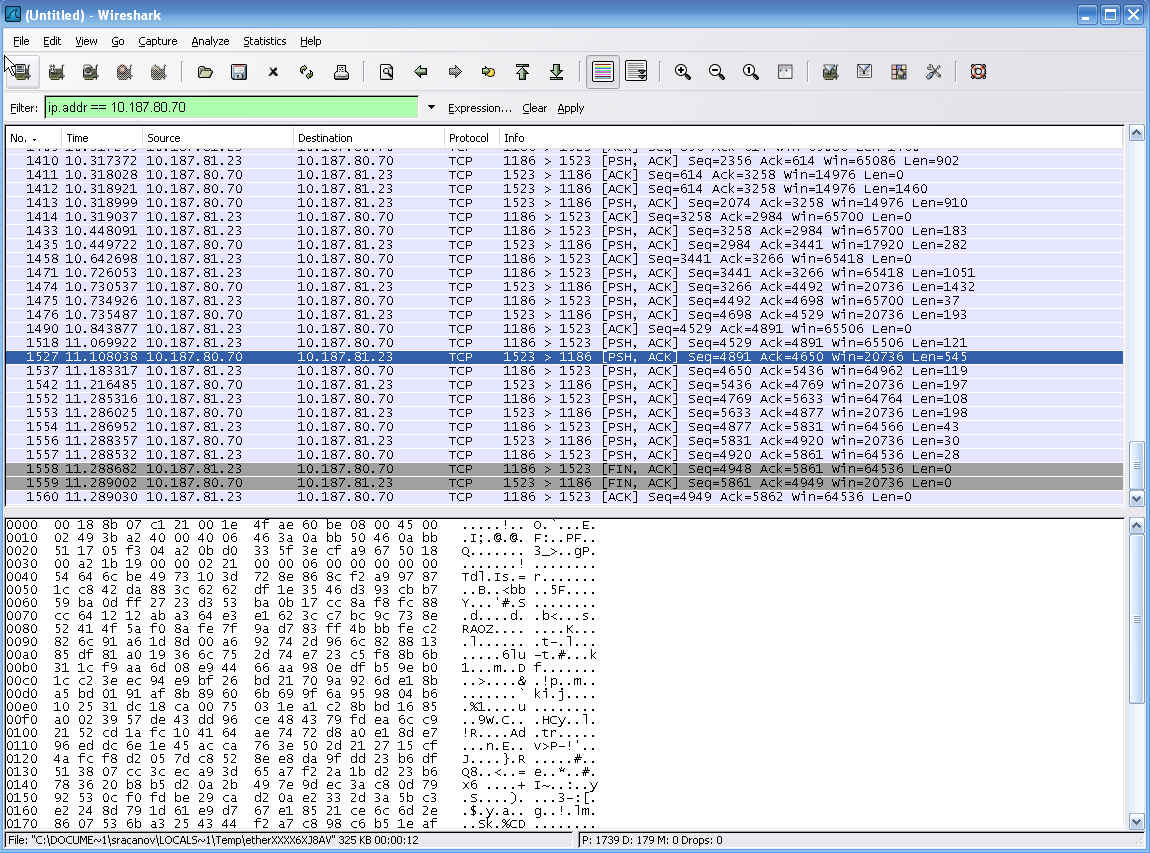Close the capture file with the X icon
Viewport: 1150px width, 853px height.
tap(273, 72)
